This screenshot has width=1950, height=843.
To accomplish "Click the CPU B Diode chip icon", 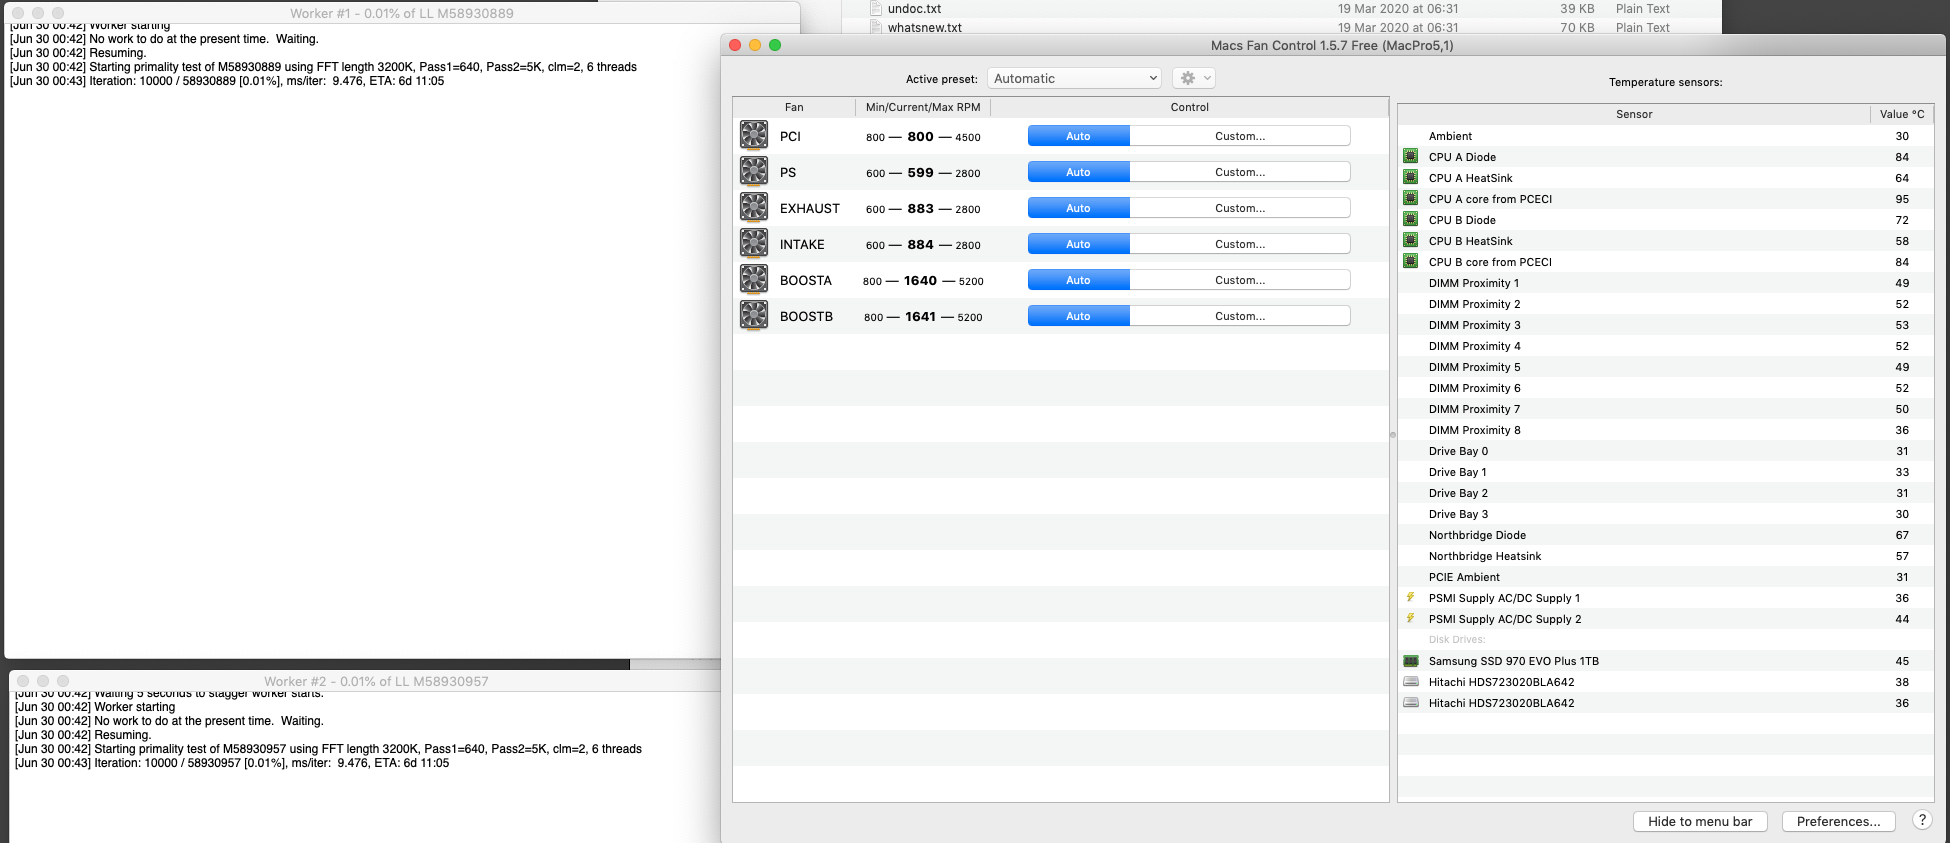I will 1411,219.
